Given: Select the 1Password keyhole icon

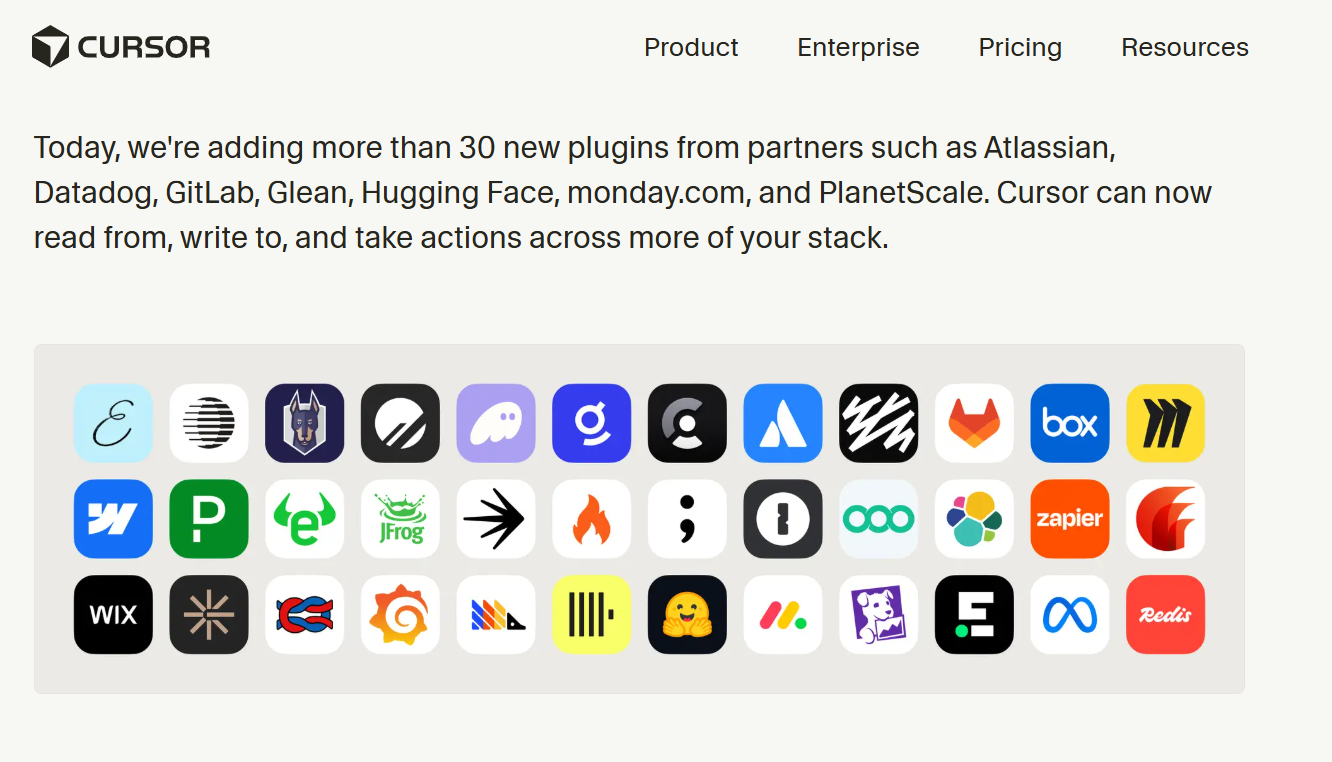Looking at the screenshot, I should (783, 519).
